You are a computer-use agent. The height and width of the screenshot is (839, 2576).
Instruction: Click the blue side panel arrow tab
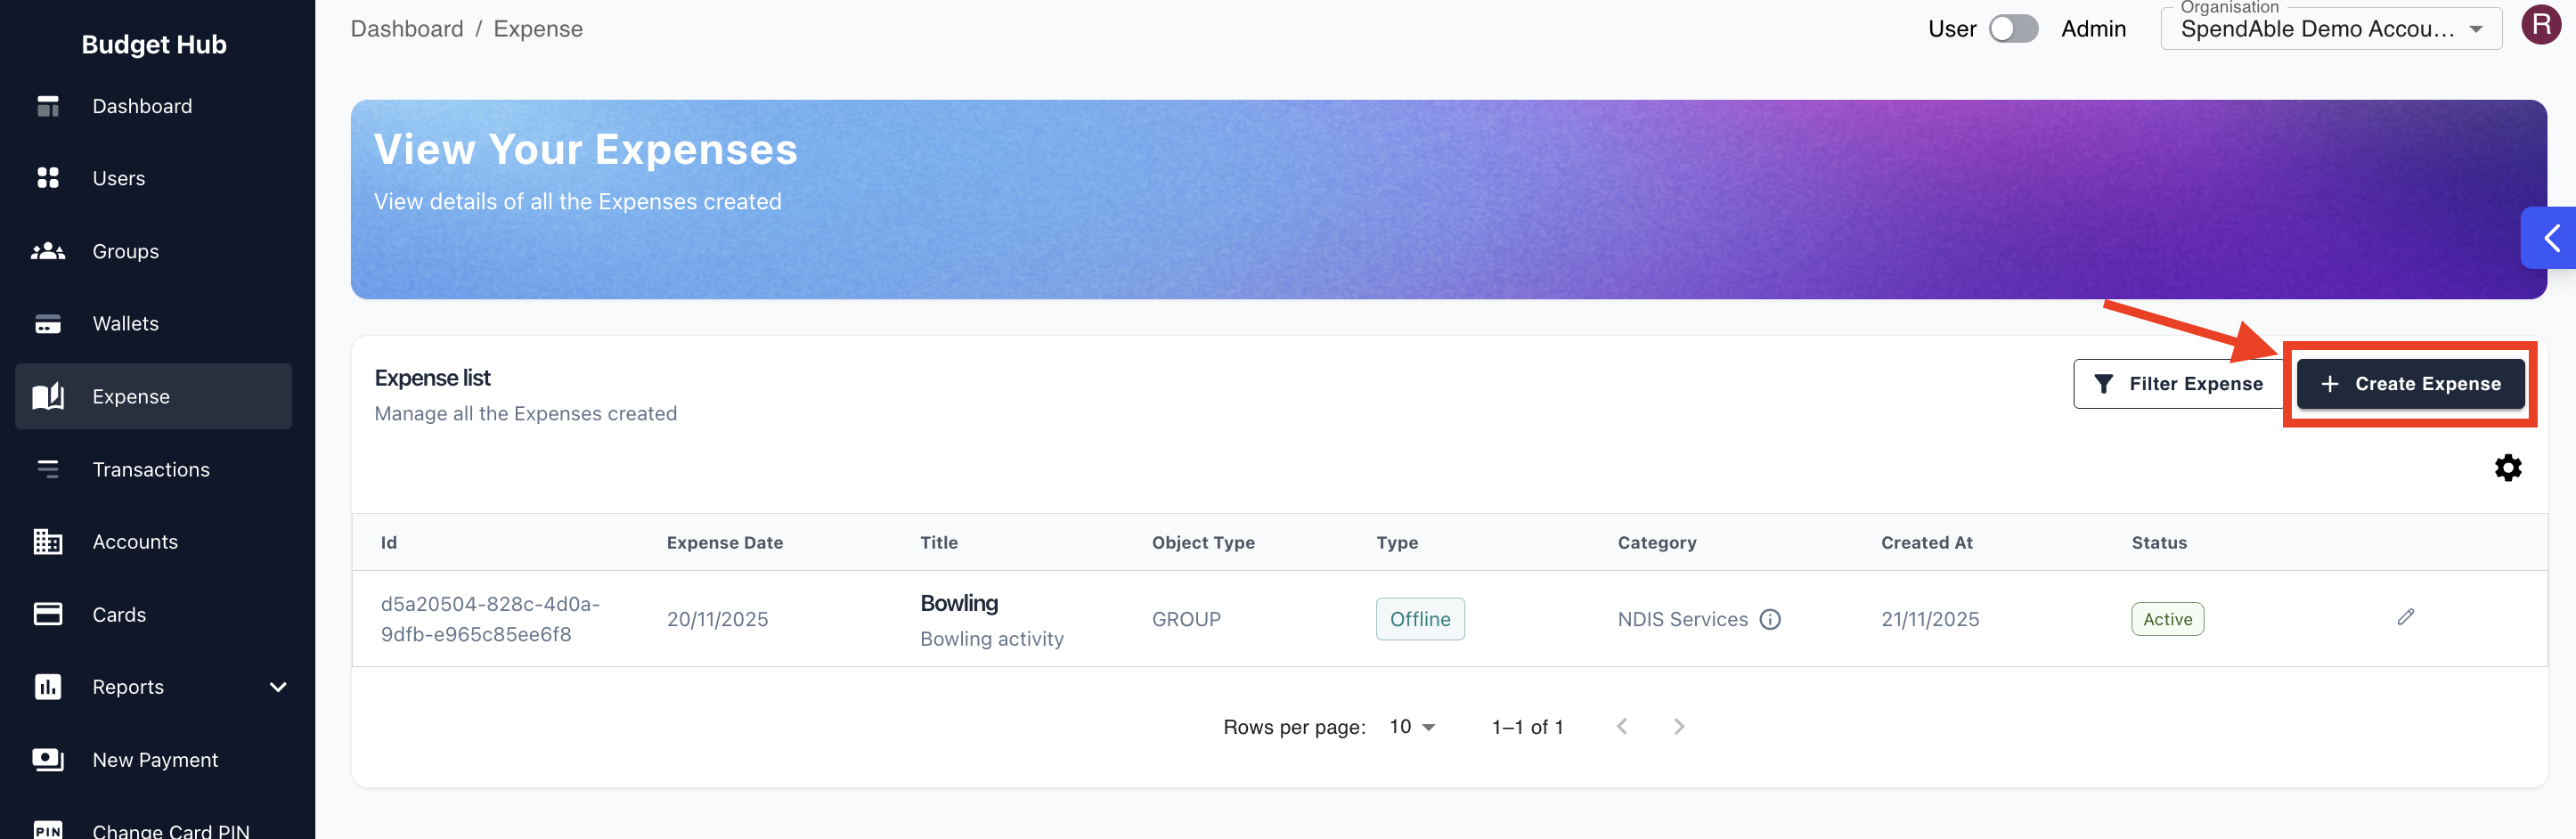[x=2551, y=238]
